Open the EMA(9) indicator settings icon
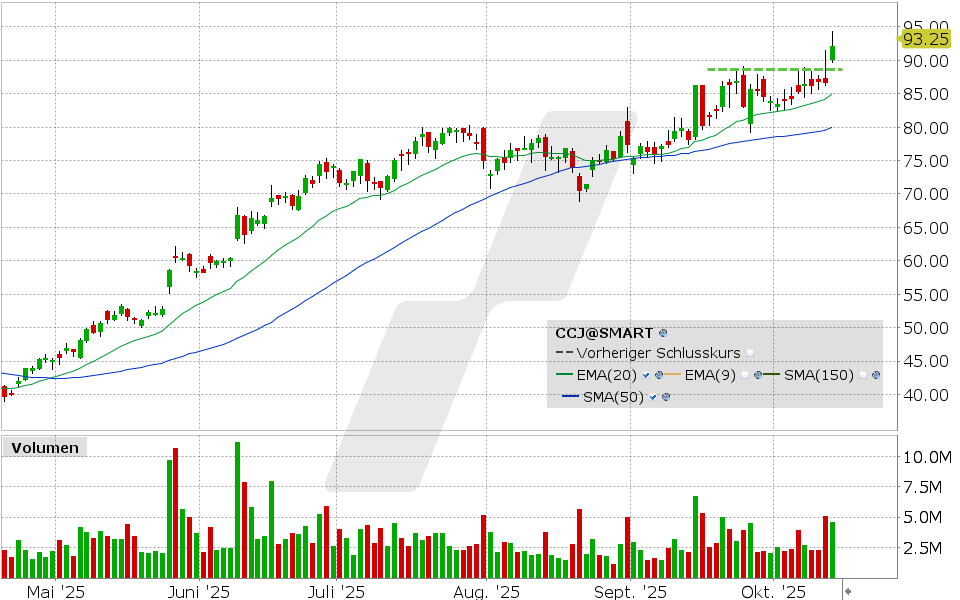 [759, 375]
